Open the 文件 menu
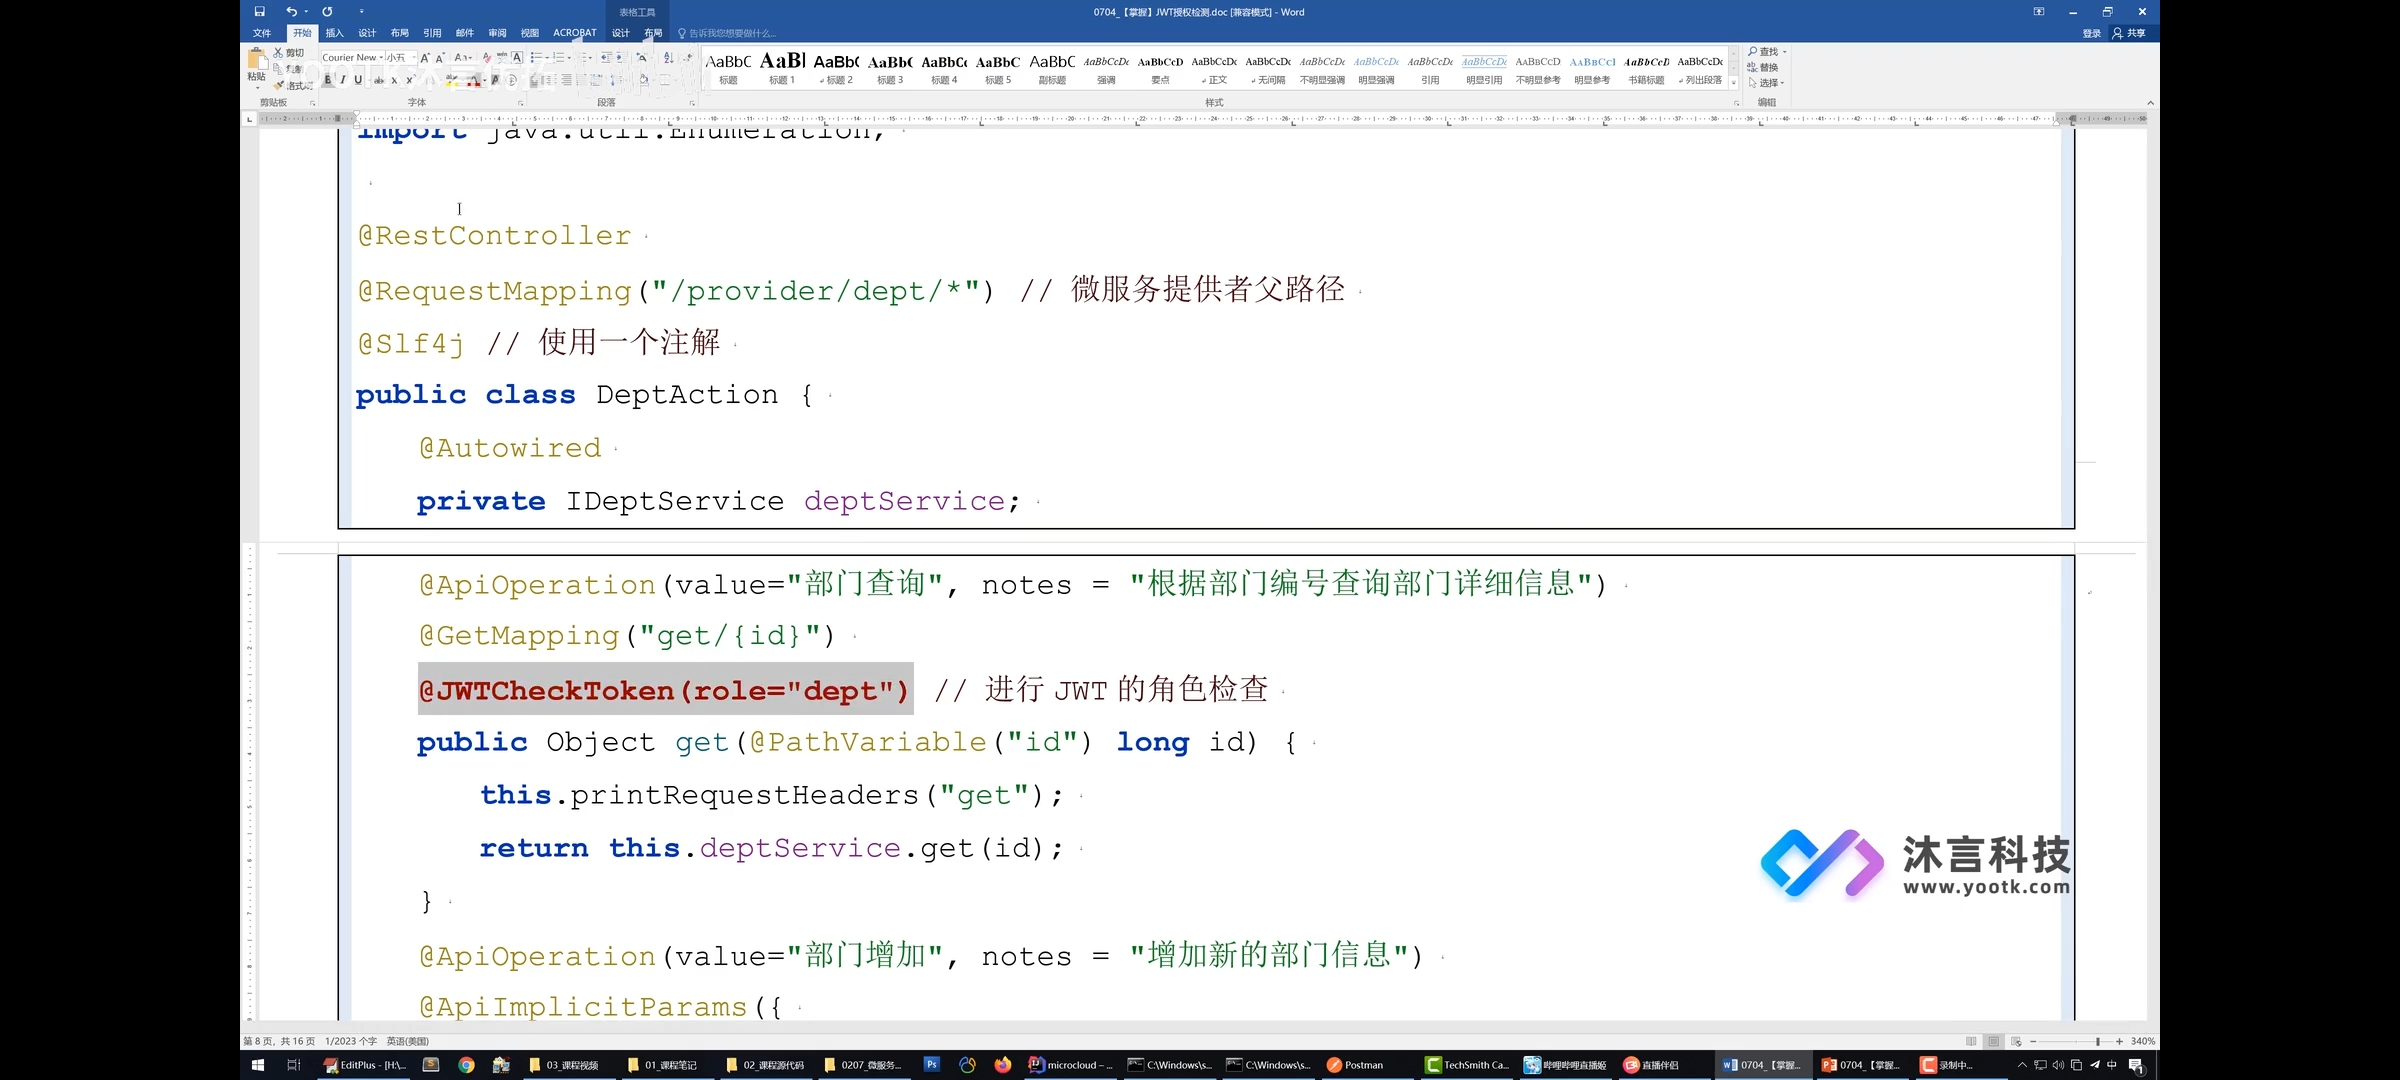This screenshot has height=1080, width=2400. click(262, 33)
